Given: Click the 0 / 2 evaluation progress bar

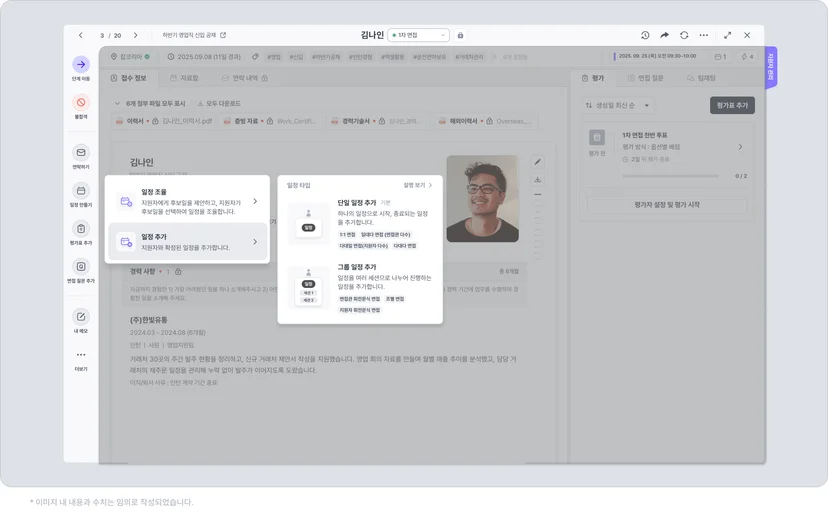Looking at the screenshot, I should tap(670, 176).
